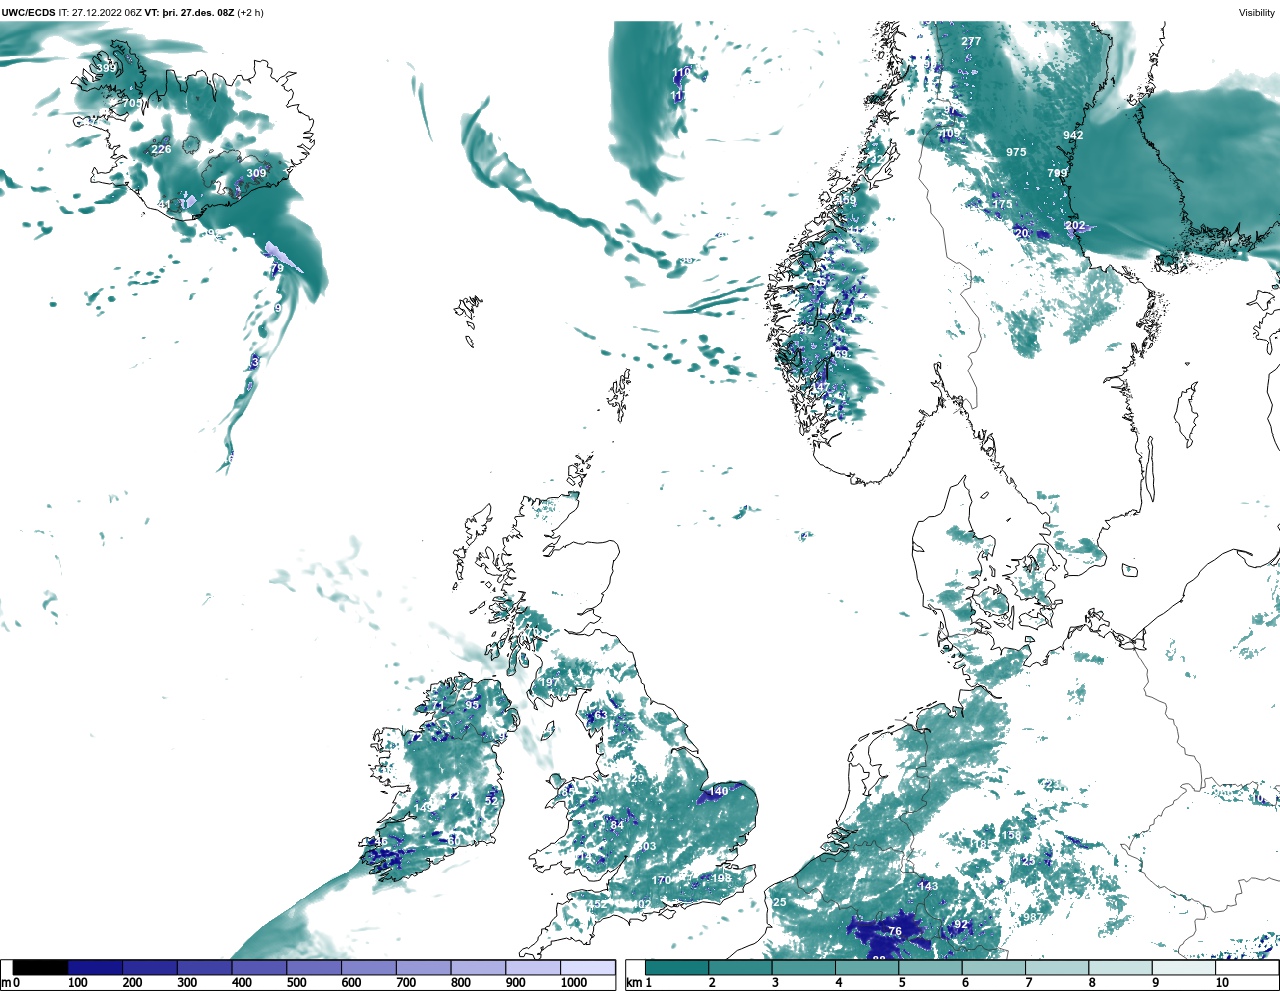The height and width of the screenshot is (991, 1280).
Task: Click the 'km' unit label of the legend
Action: [x=633, y=983]
